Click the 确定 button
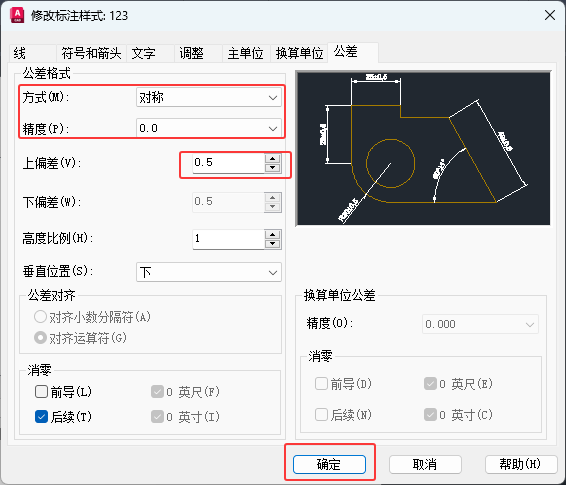 [329, 464]
